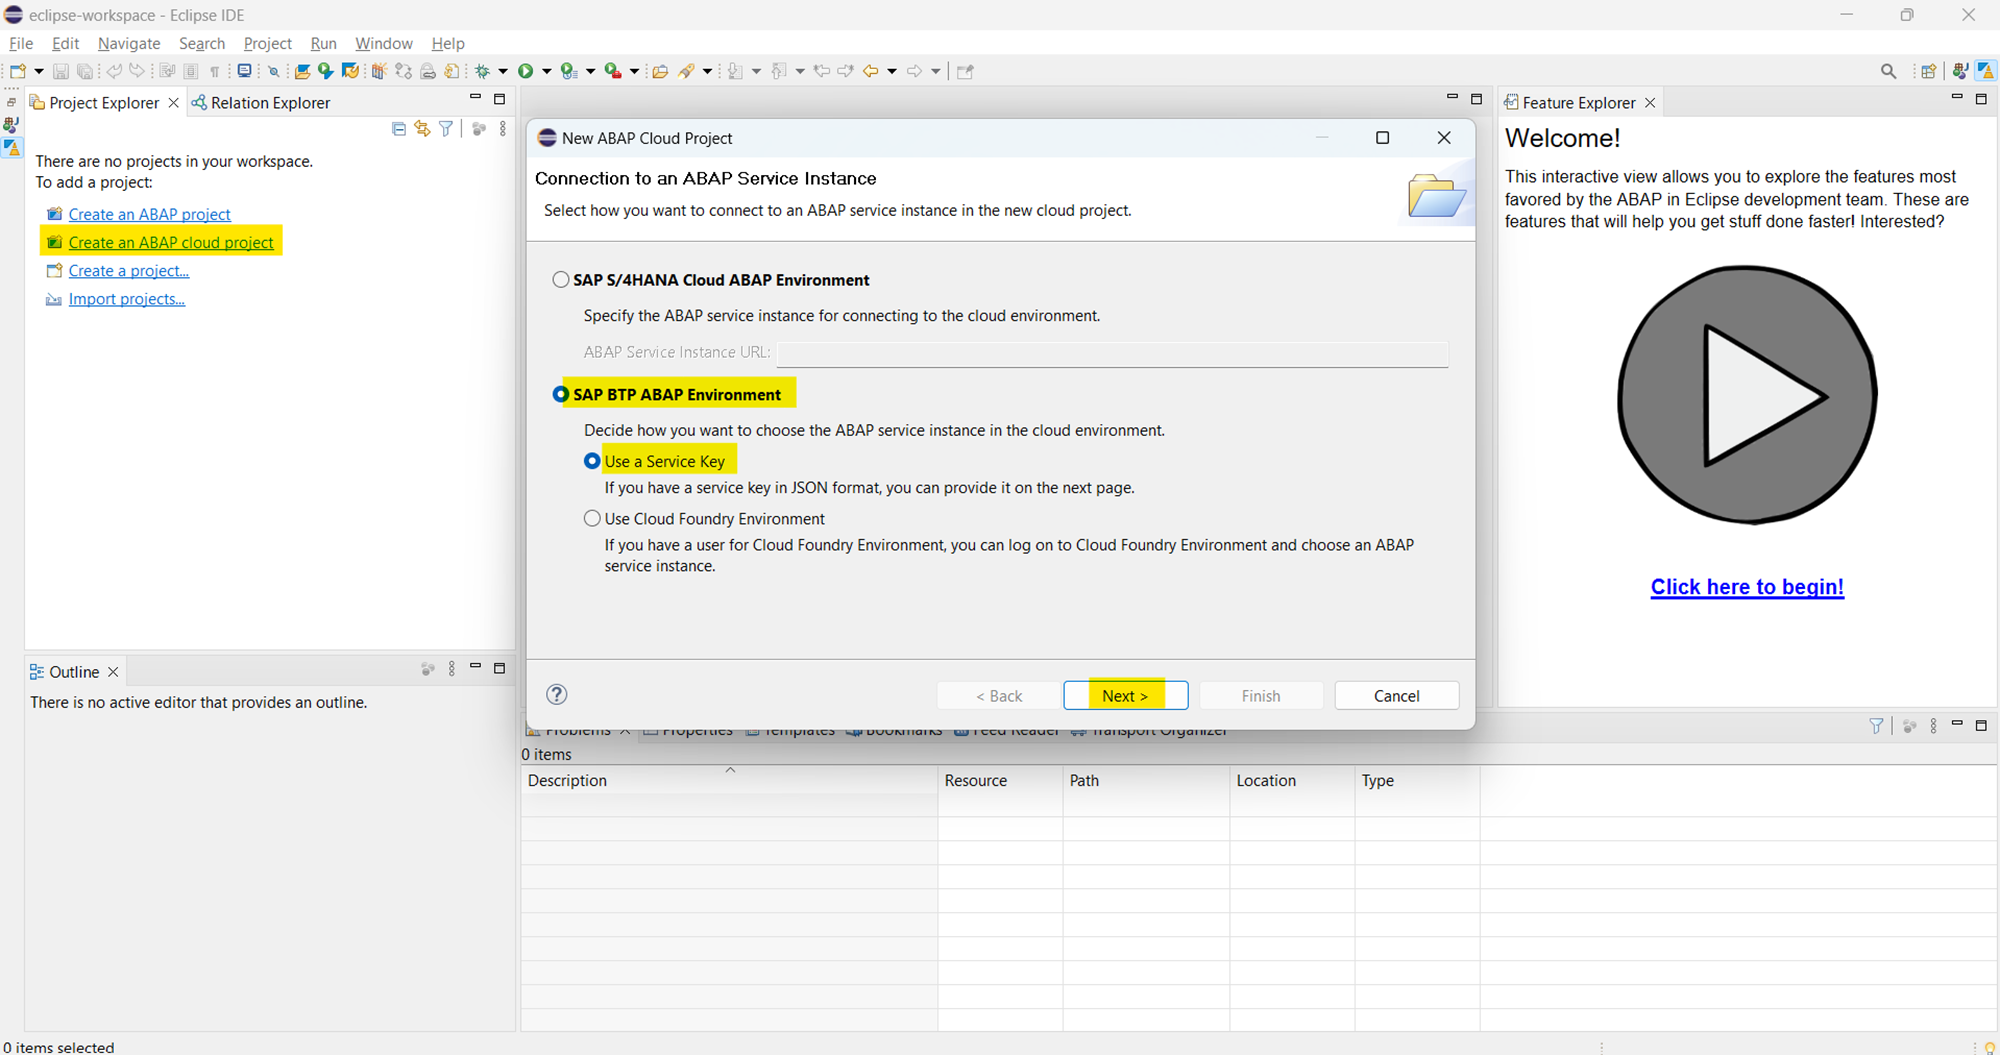Open the Navigate menu
The height and width of the screenshot is (1055, 2000).
(x=129, y=44)
